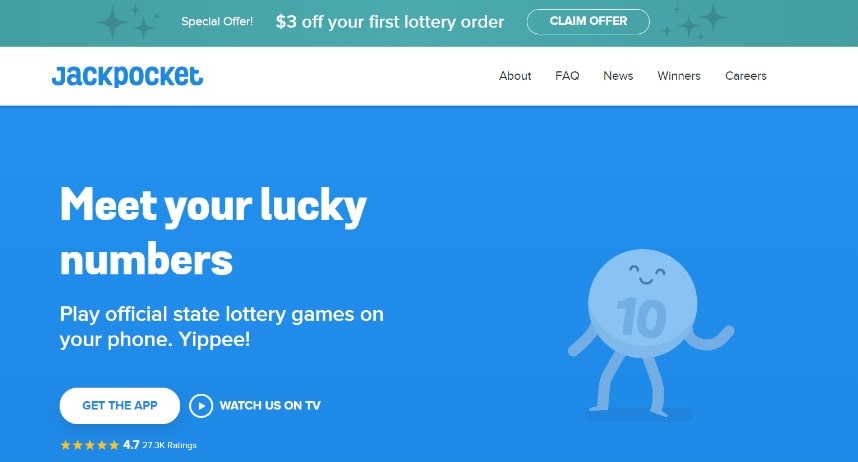Click the $3 off lottery order text
This screenshot has width=858, height=462.
390,22
